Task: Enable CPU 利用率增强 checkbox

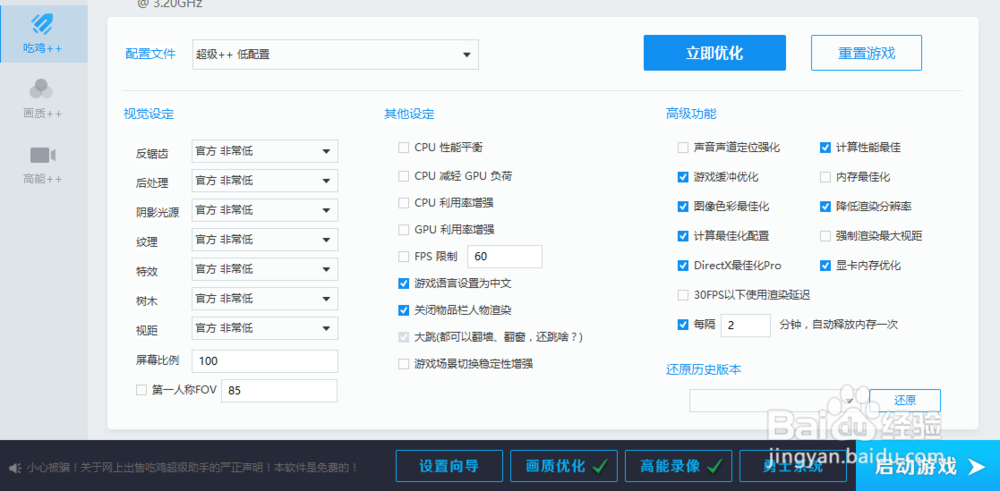Action: (403, 203)
